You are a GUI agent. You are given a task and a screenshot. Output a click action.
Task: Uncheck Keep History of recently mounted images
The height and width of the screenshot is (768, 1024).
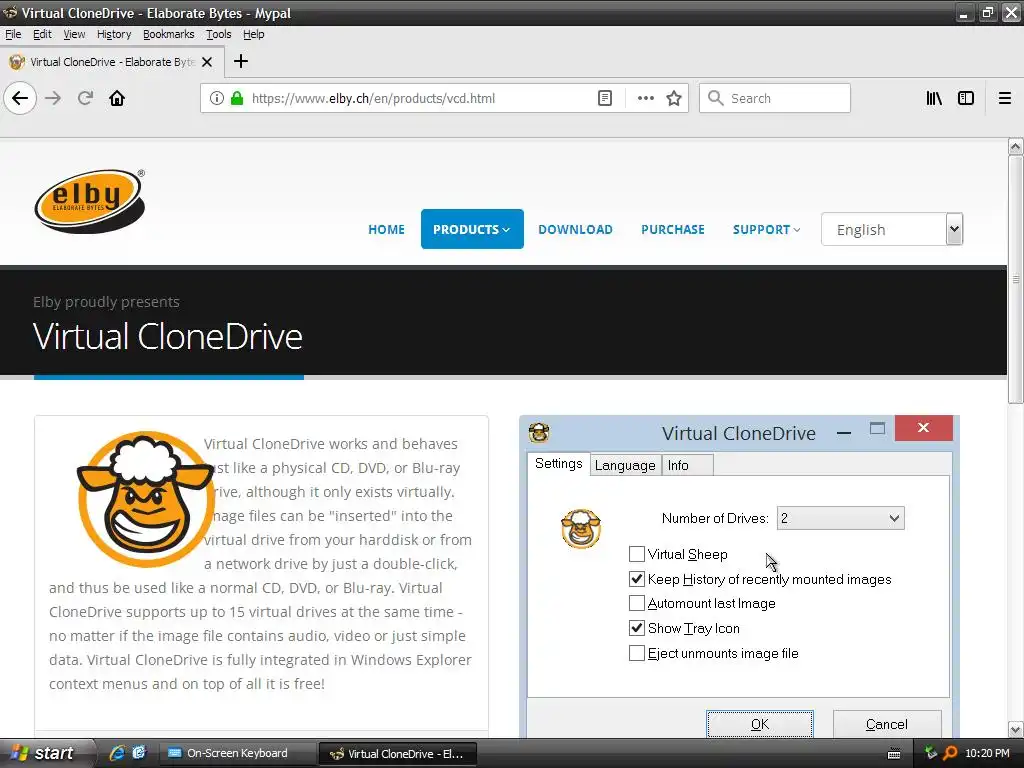pos(637,579)
